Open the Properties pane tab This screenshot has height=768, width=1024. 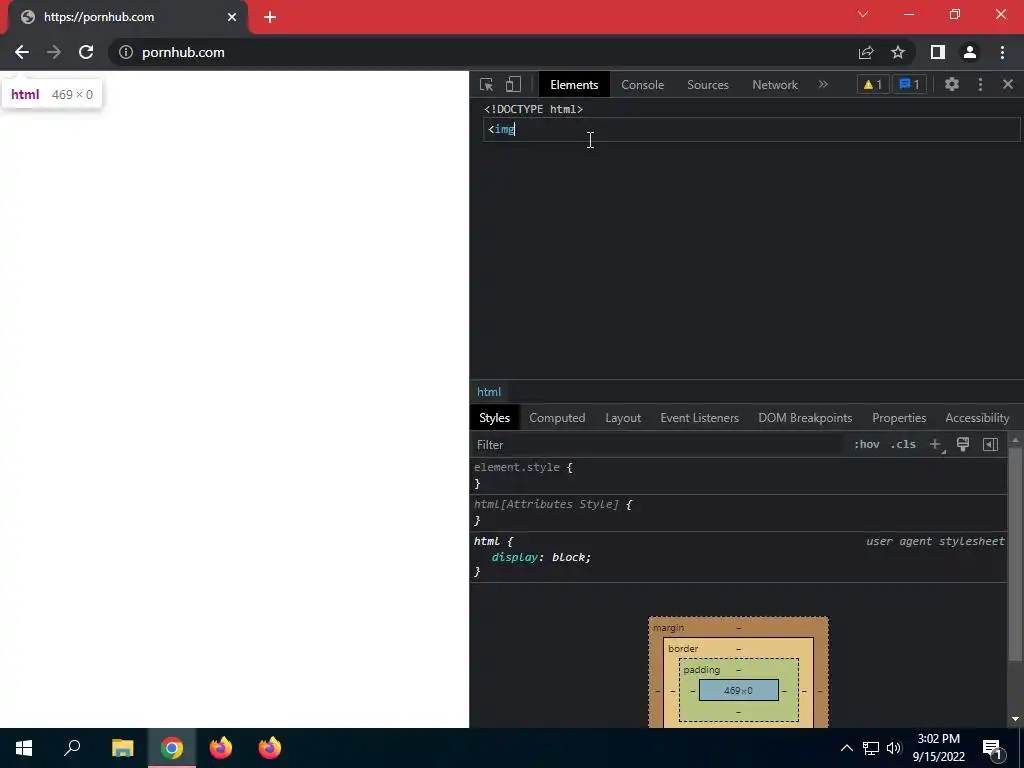899,418
